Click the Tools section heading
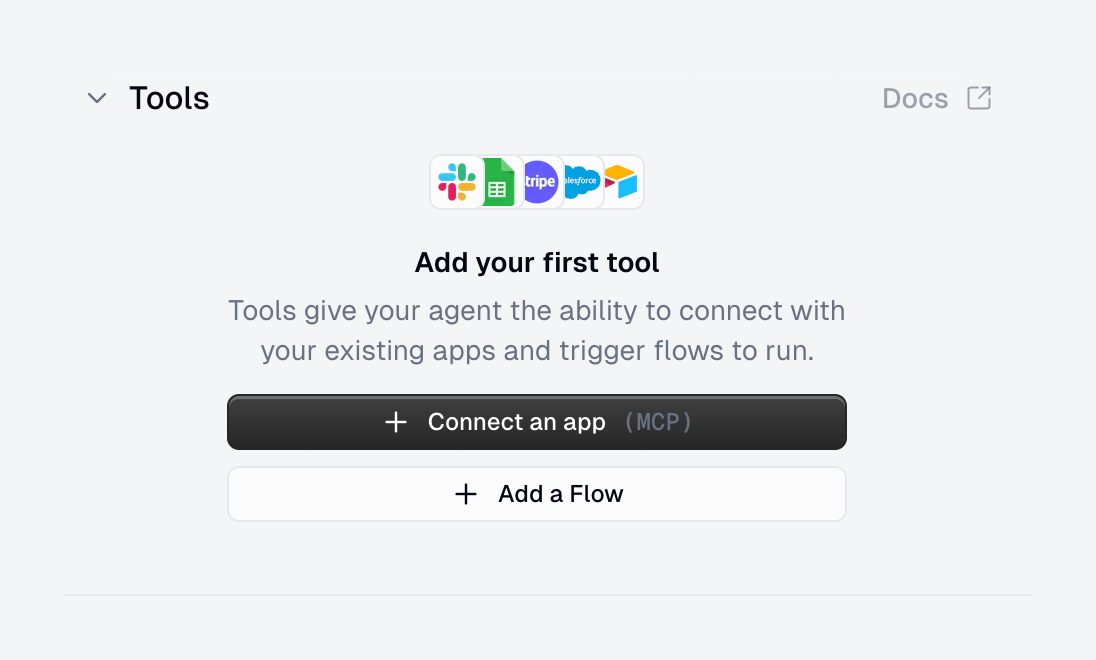This screenshot has width=1096, height=660. coord(169,98)
